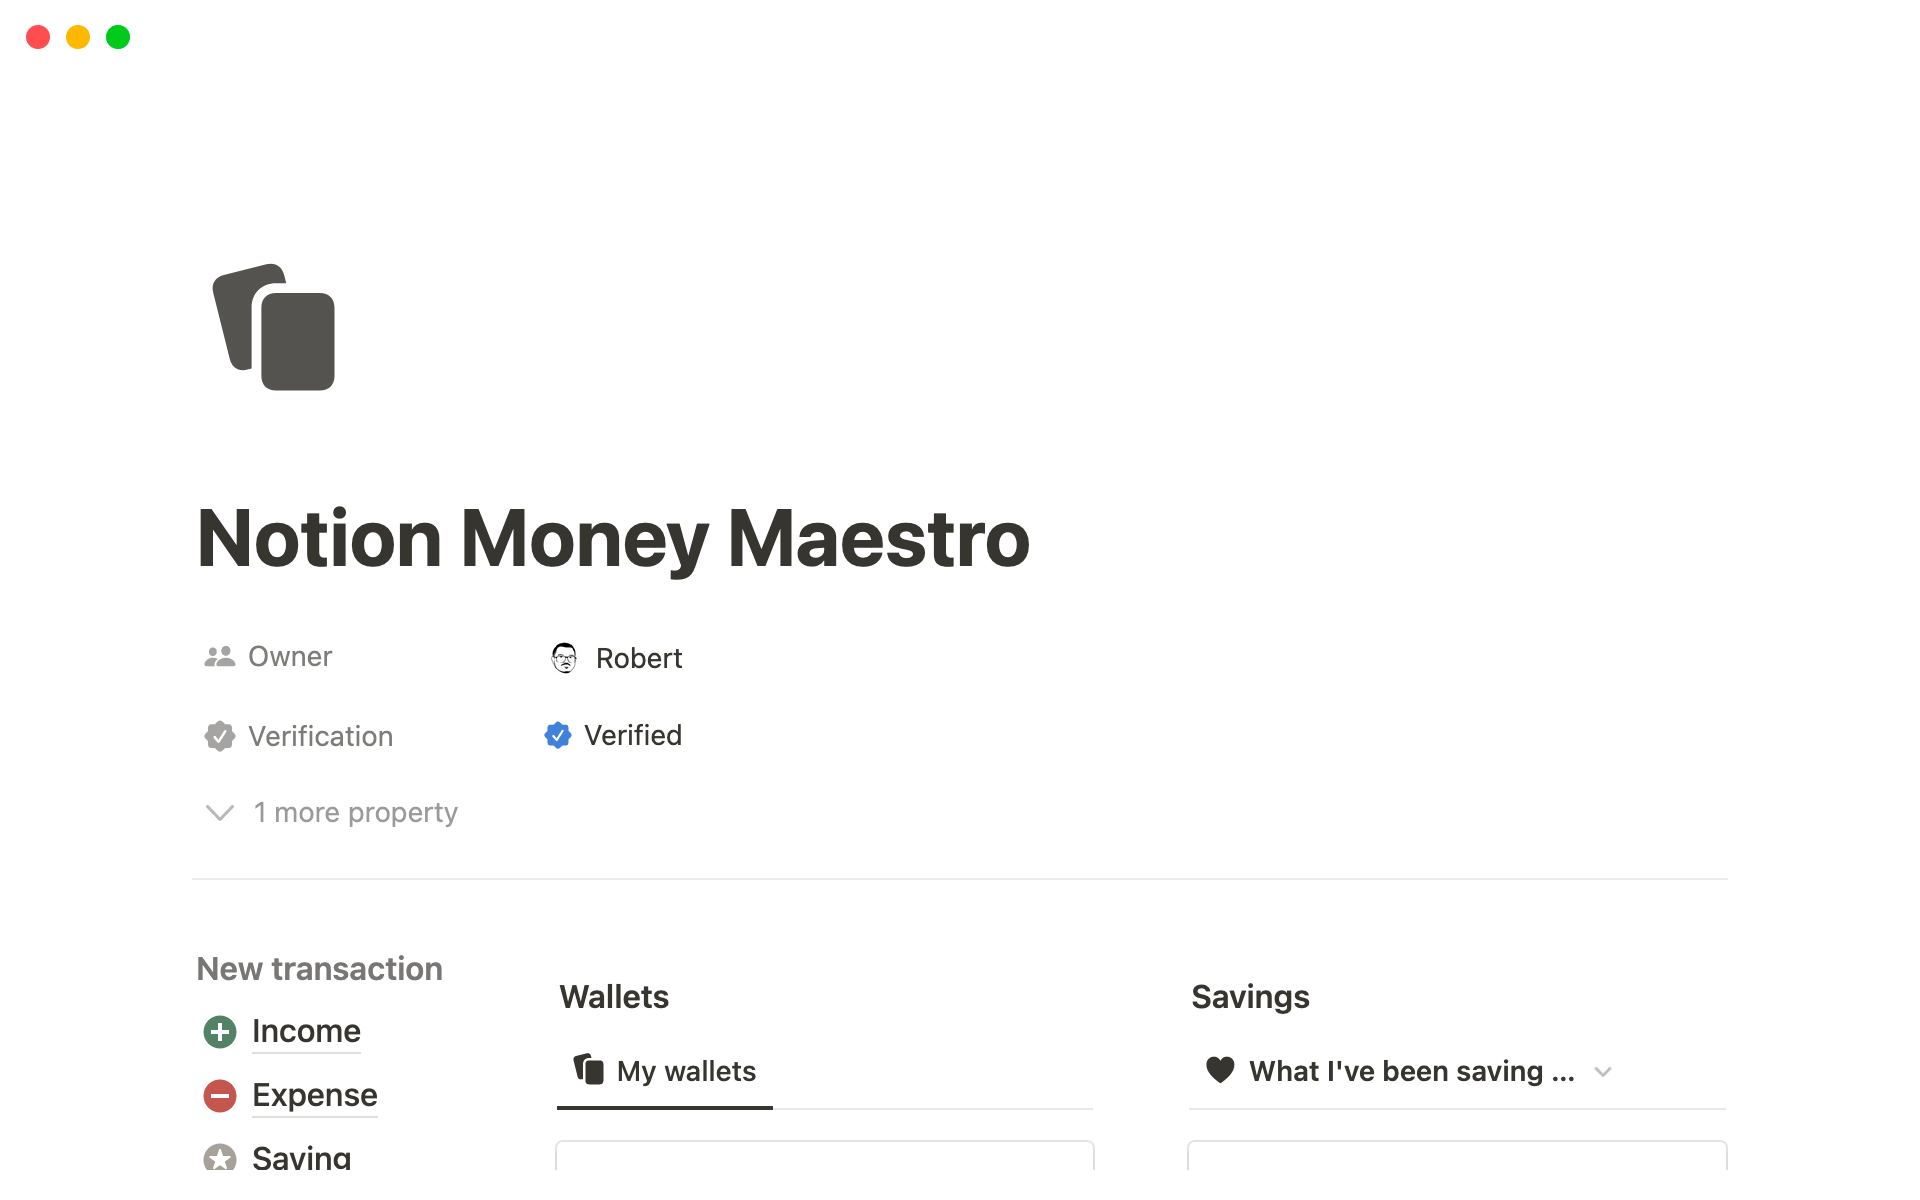Expand the 1 more property chevron

(x=220, y=812)
